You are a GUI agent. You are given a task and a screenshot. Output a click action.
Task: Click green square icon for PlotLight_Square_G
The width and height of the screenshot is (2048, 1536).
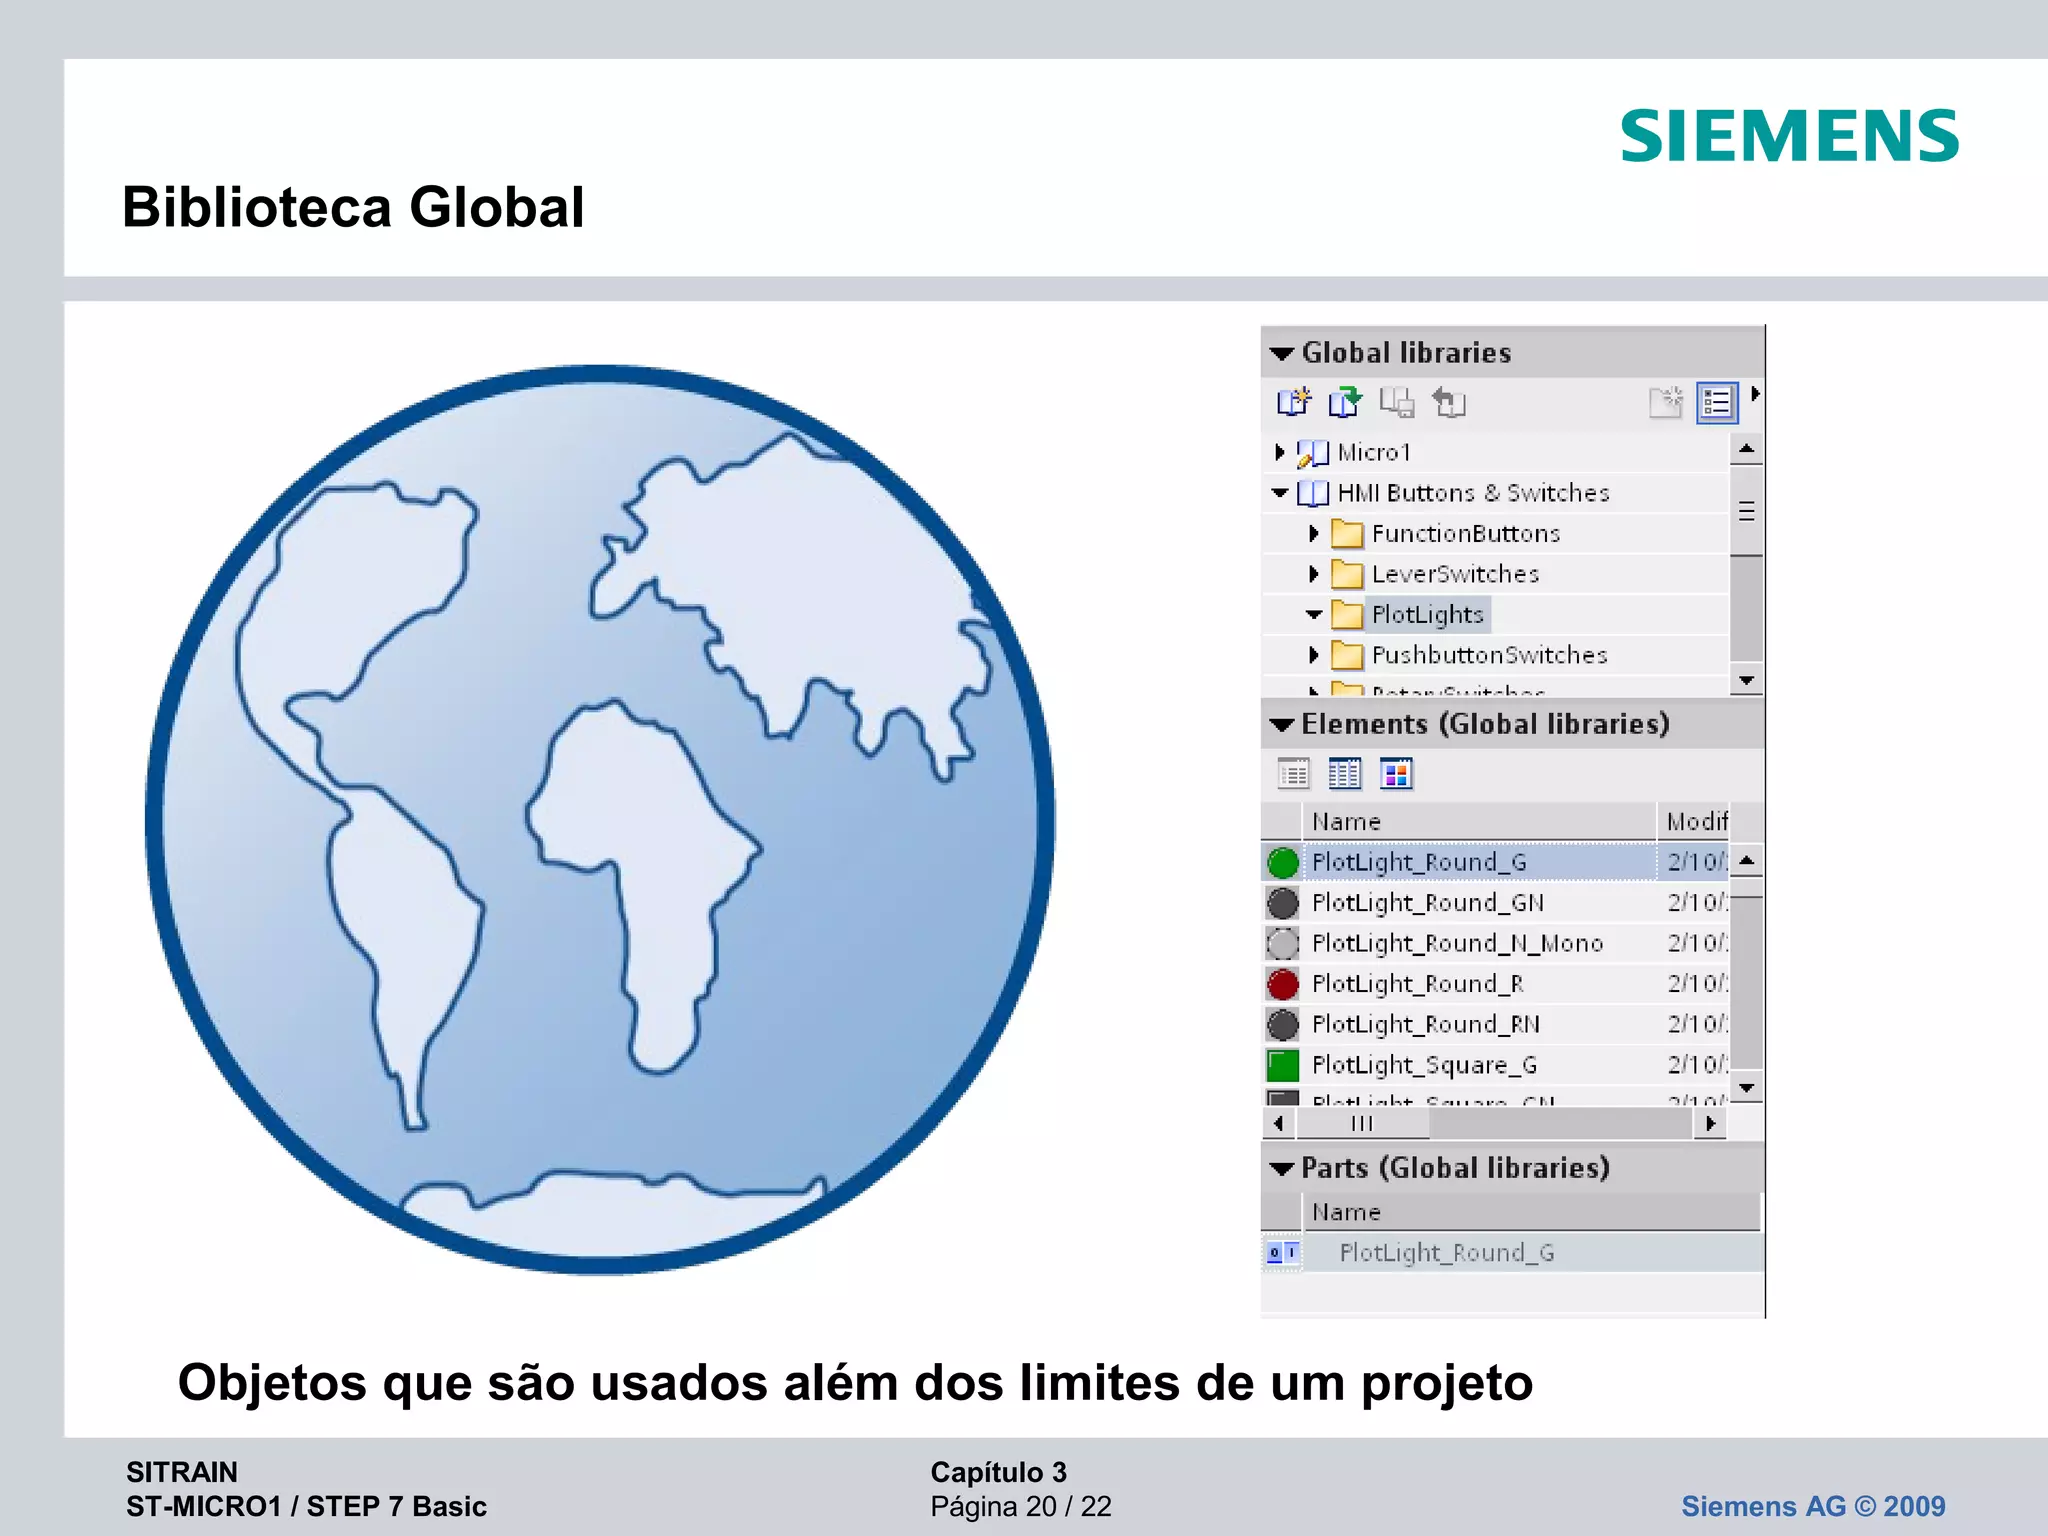(1283, 1065)
